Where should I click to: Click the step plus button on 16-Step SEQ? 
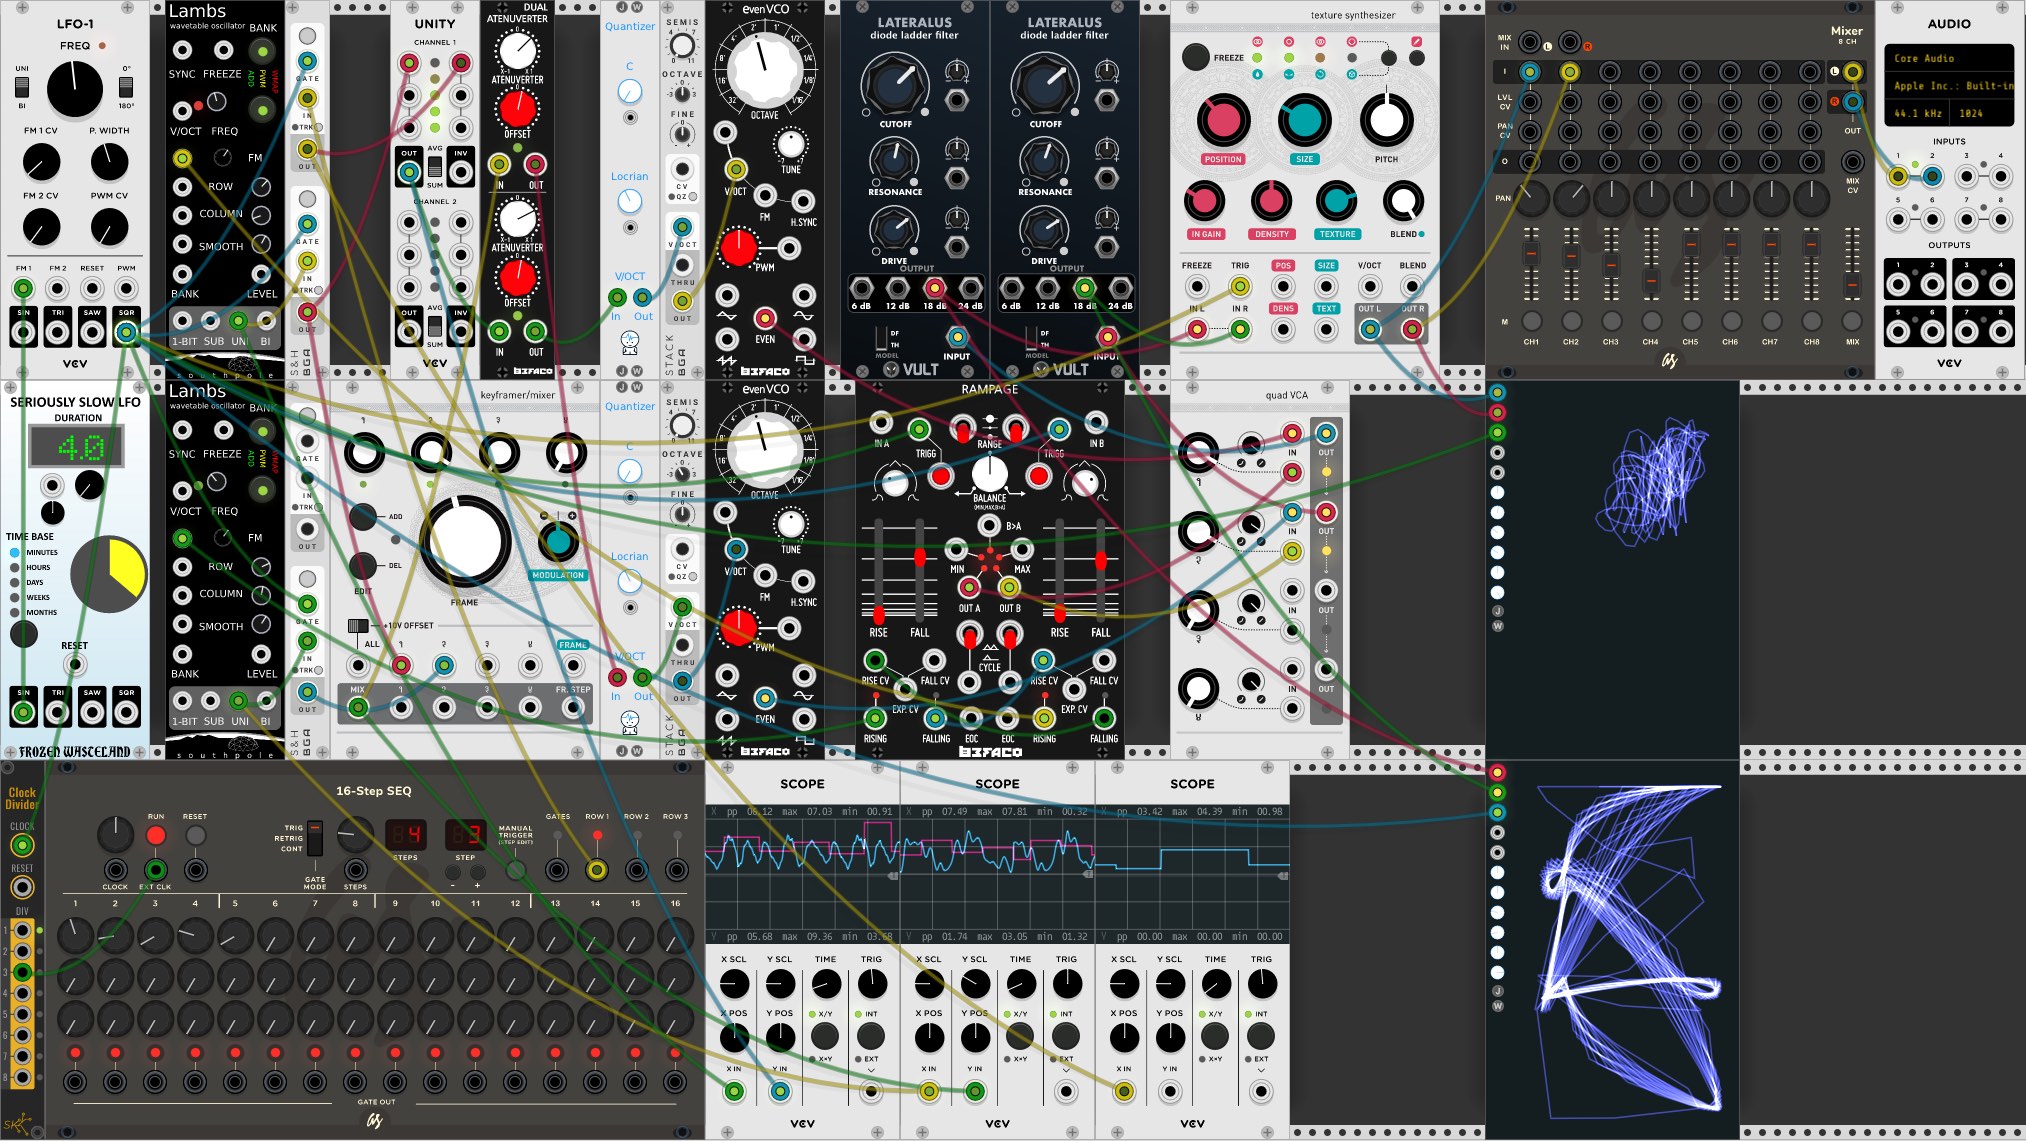[x=477, y=873]
